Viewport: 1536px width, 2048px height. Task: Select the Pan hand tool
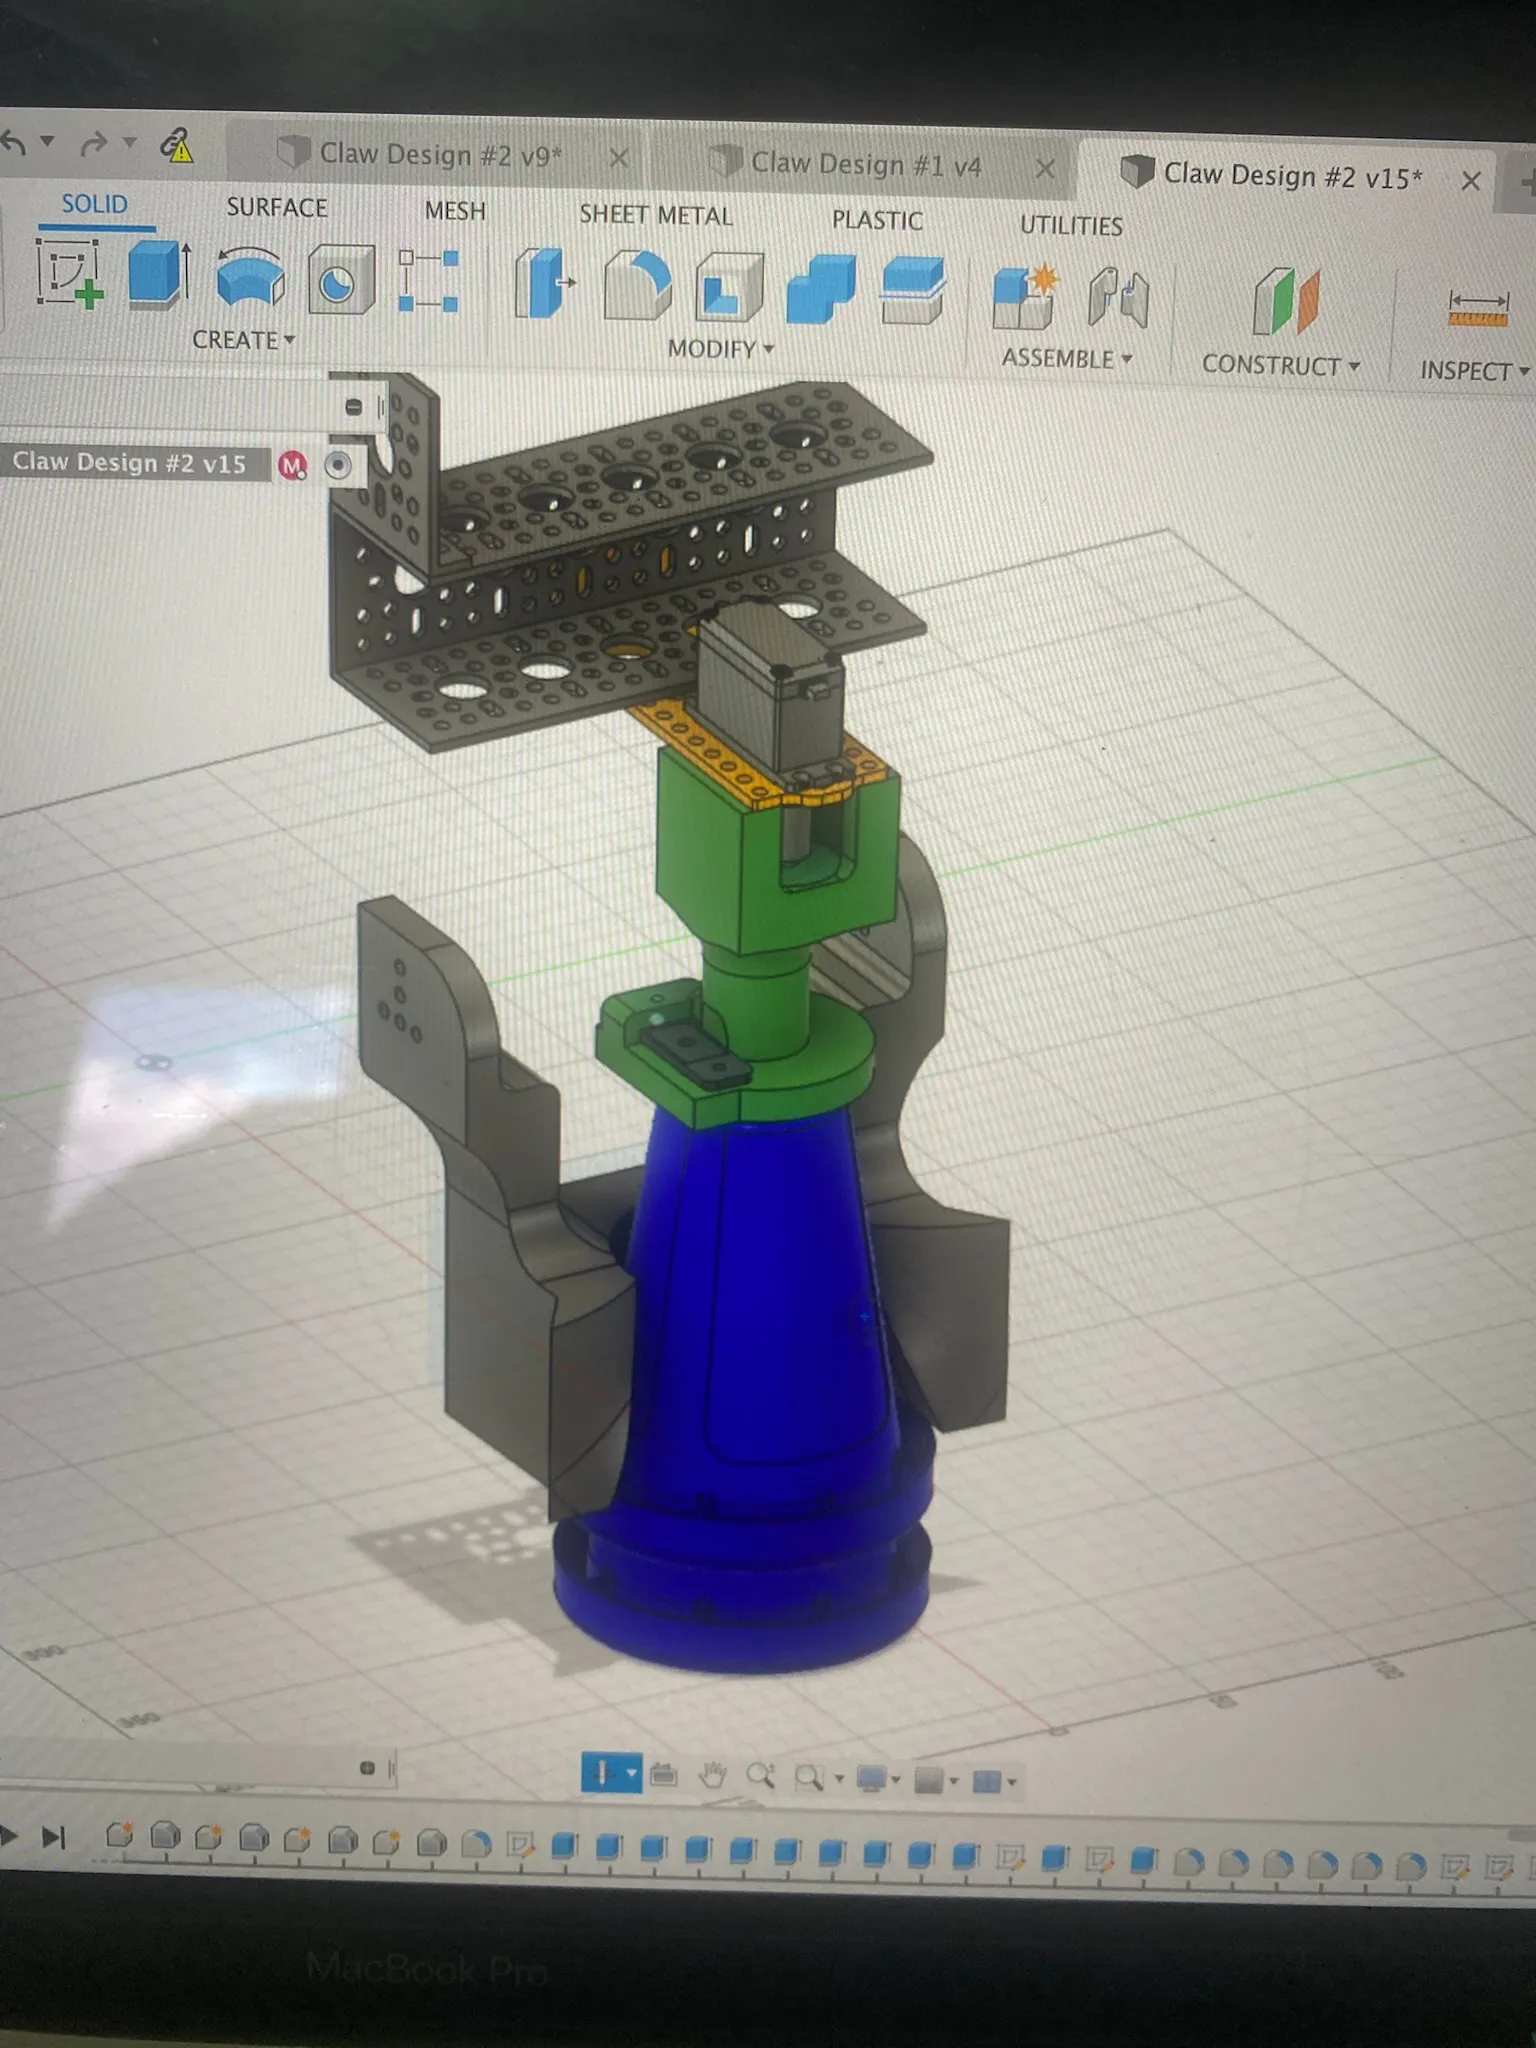click(712, 1776)
